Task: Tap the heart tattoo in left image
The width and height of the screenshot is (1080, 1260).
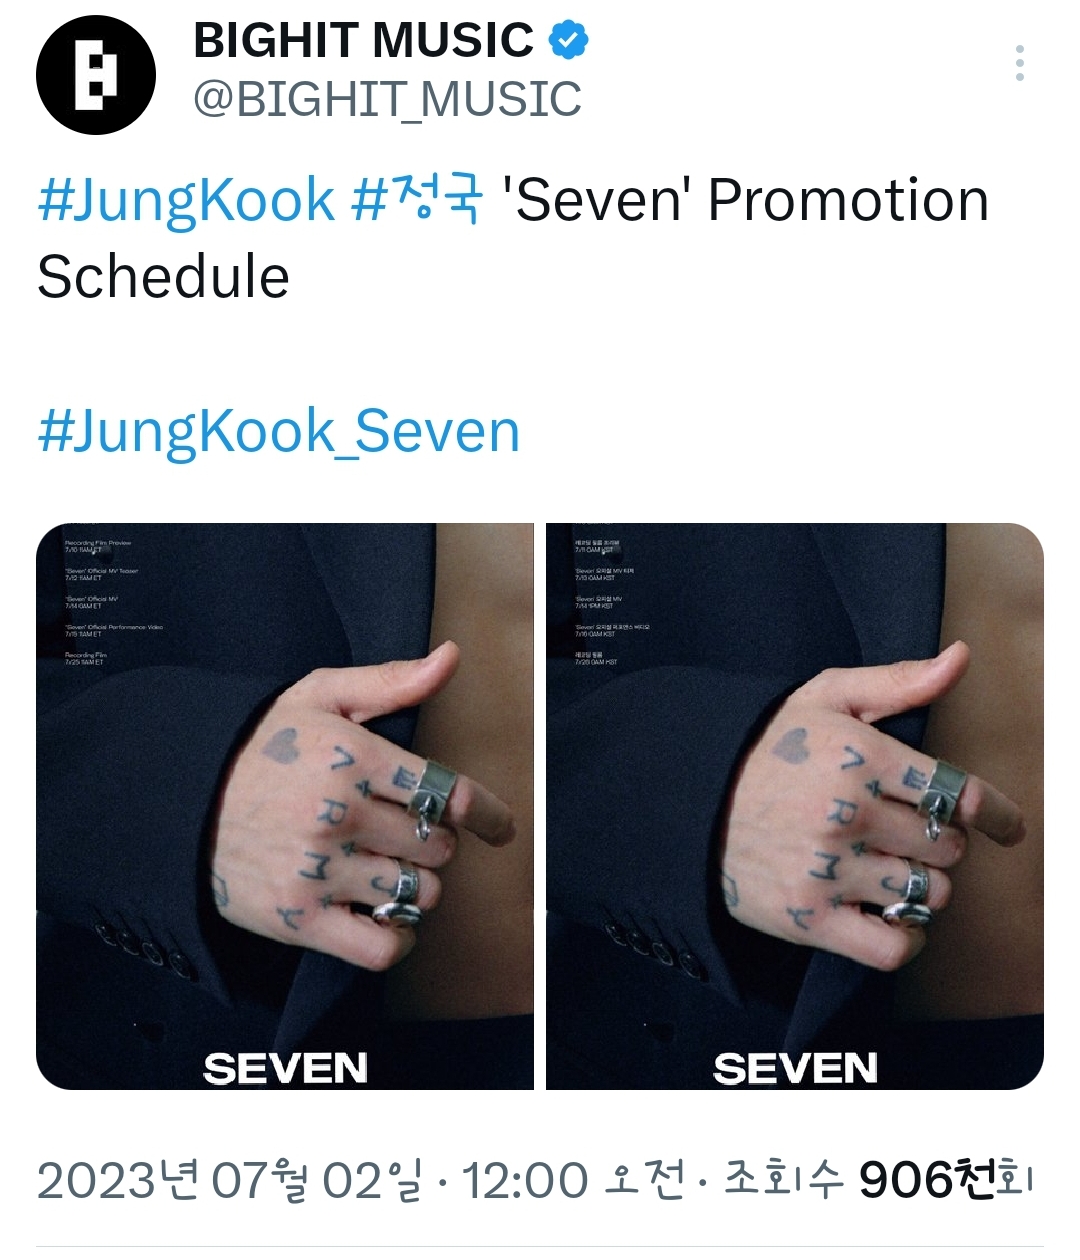Action: click(286, 745)
